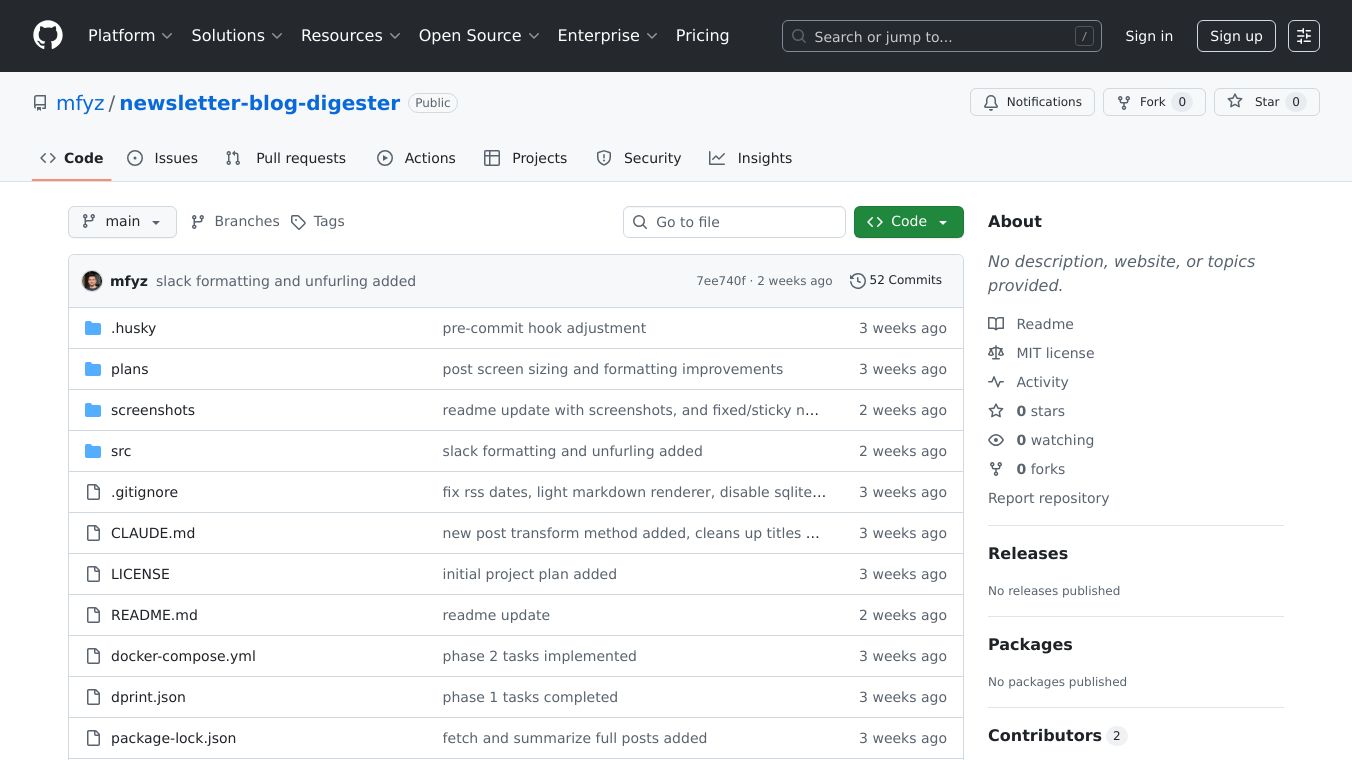This screenshot has width=1352, height=760.
Task: Fork the repository
Action: coord(1153,101)
